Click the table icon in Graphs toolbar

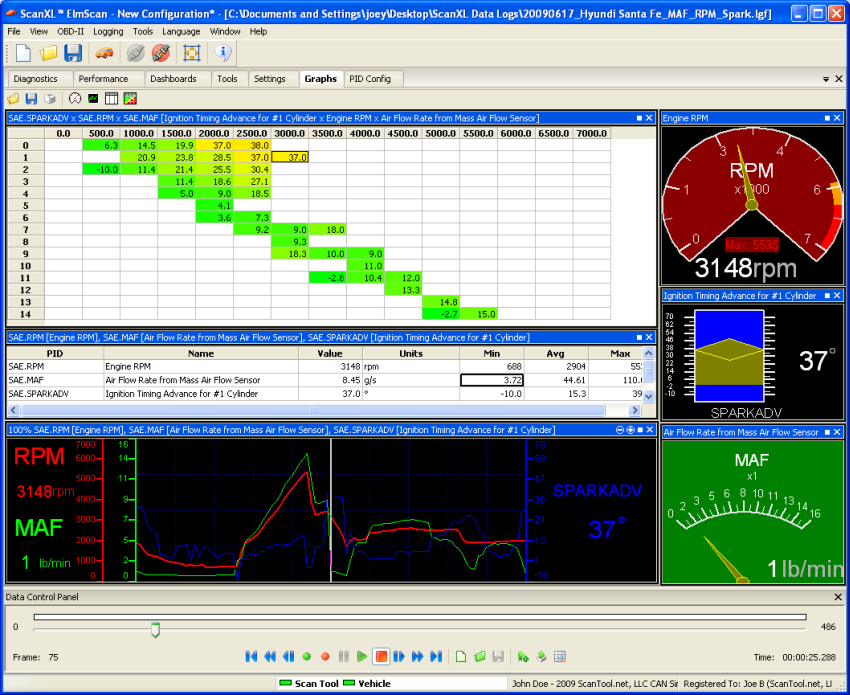[x=111, y=99]
